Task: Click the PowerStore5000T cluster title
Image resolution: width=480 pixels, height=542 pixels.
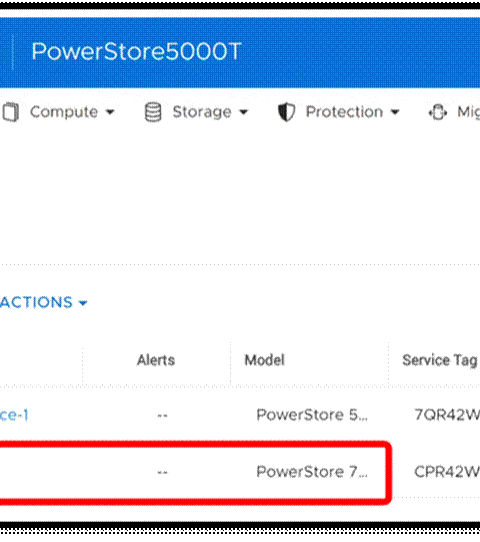Action: (137, 52)
